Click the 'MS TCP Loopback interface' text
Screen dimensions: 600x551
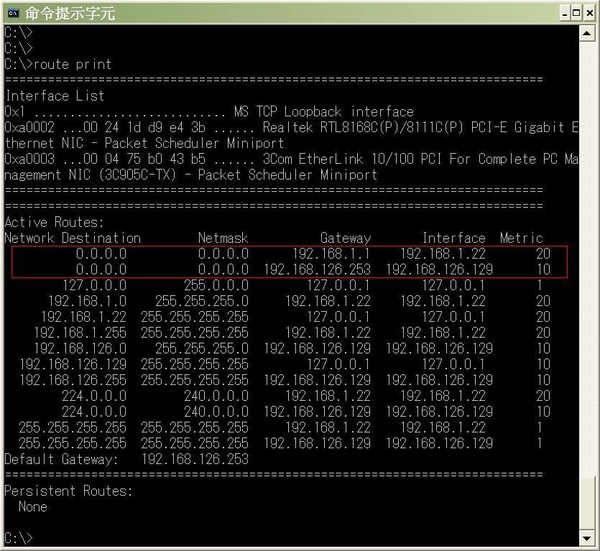(x=324, y=111)
